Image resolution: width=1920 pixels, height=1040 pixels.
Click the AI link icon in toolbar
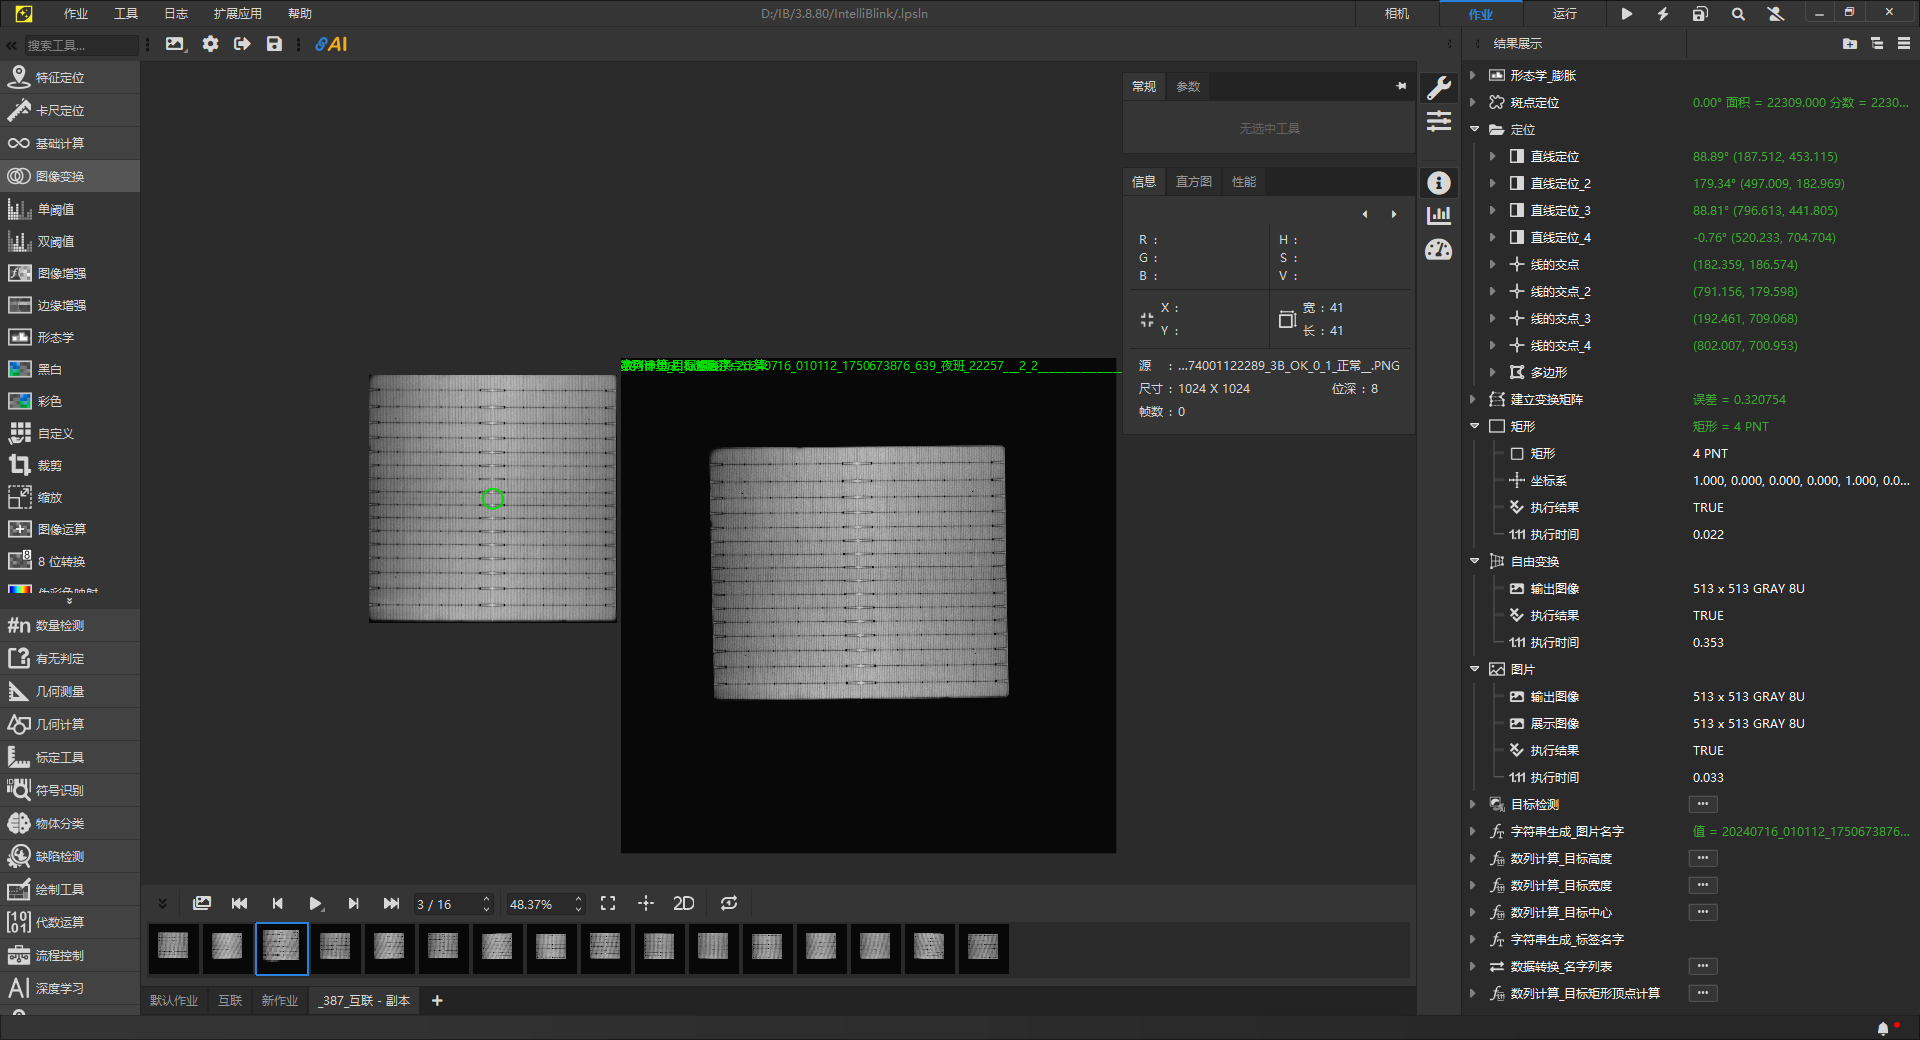331,44
